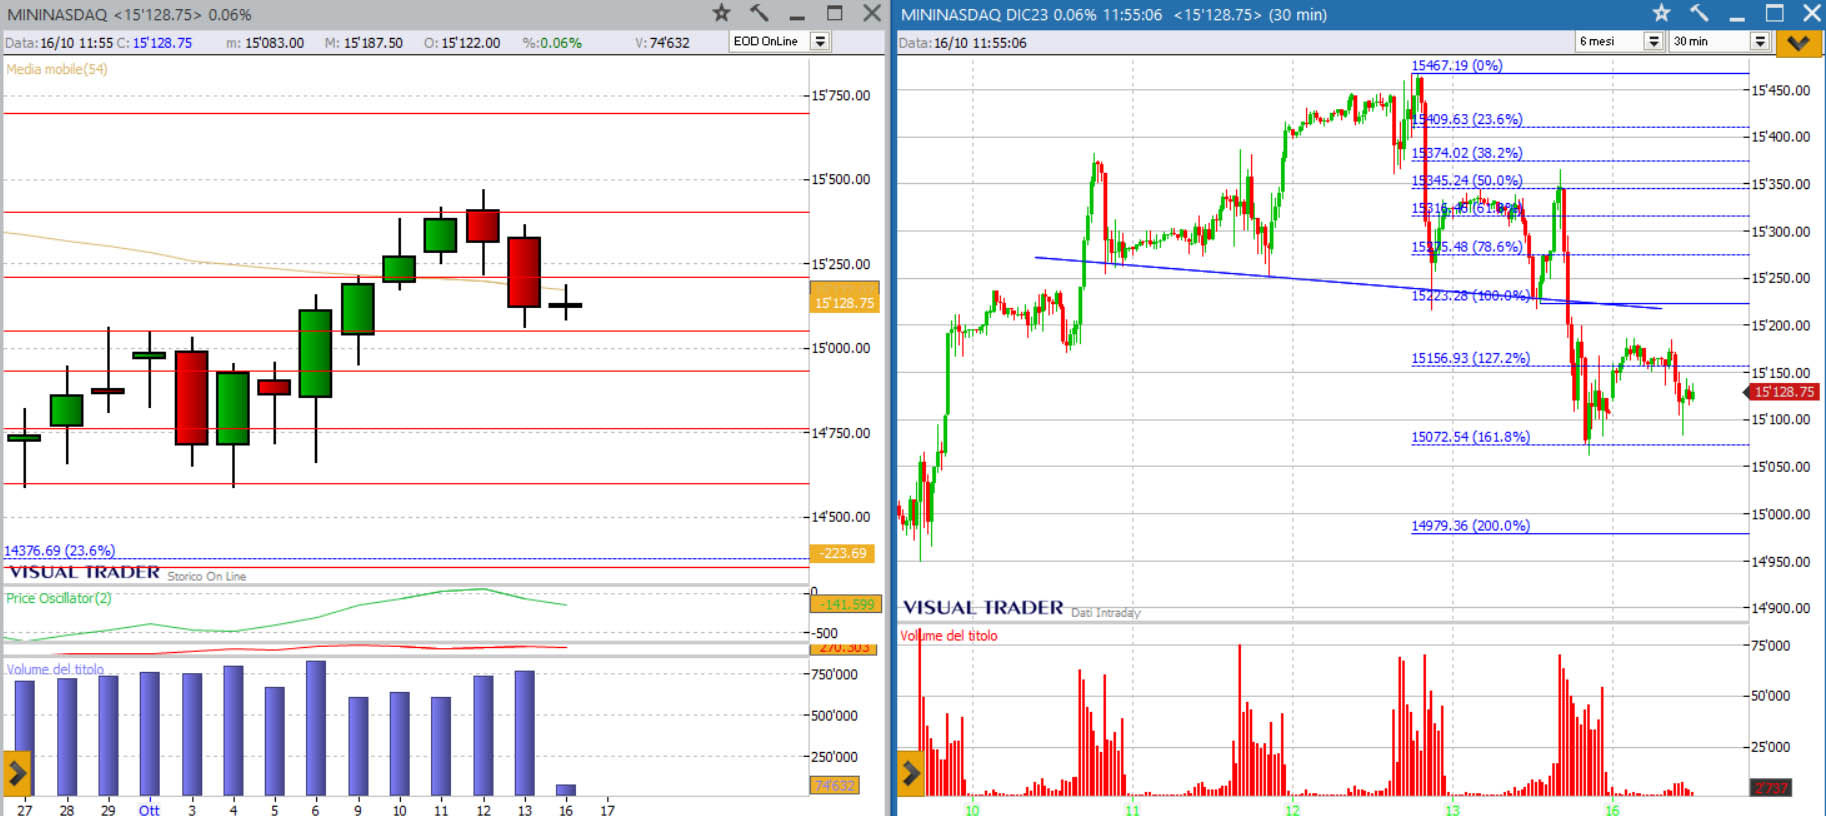Viewport: 1826px width, 816px height.
Task: Click the 15345.24 (50.0%) Fibonacci label
Action: point(1467,181)
